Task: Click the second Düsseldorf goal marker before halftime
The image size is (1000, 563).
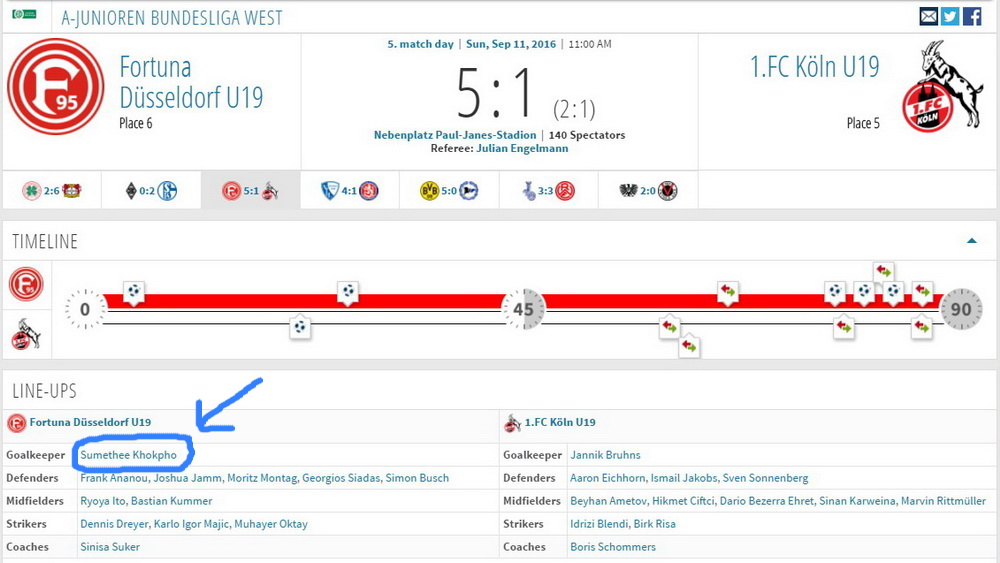Action: (348, 292)
